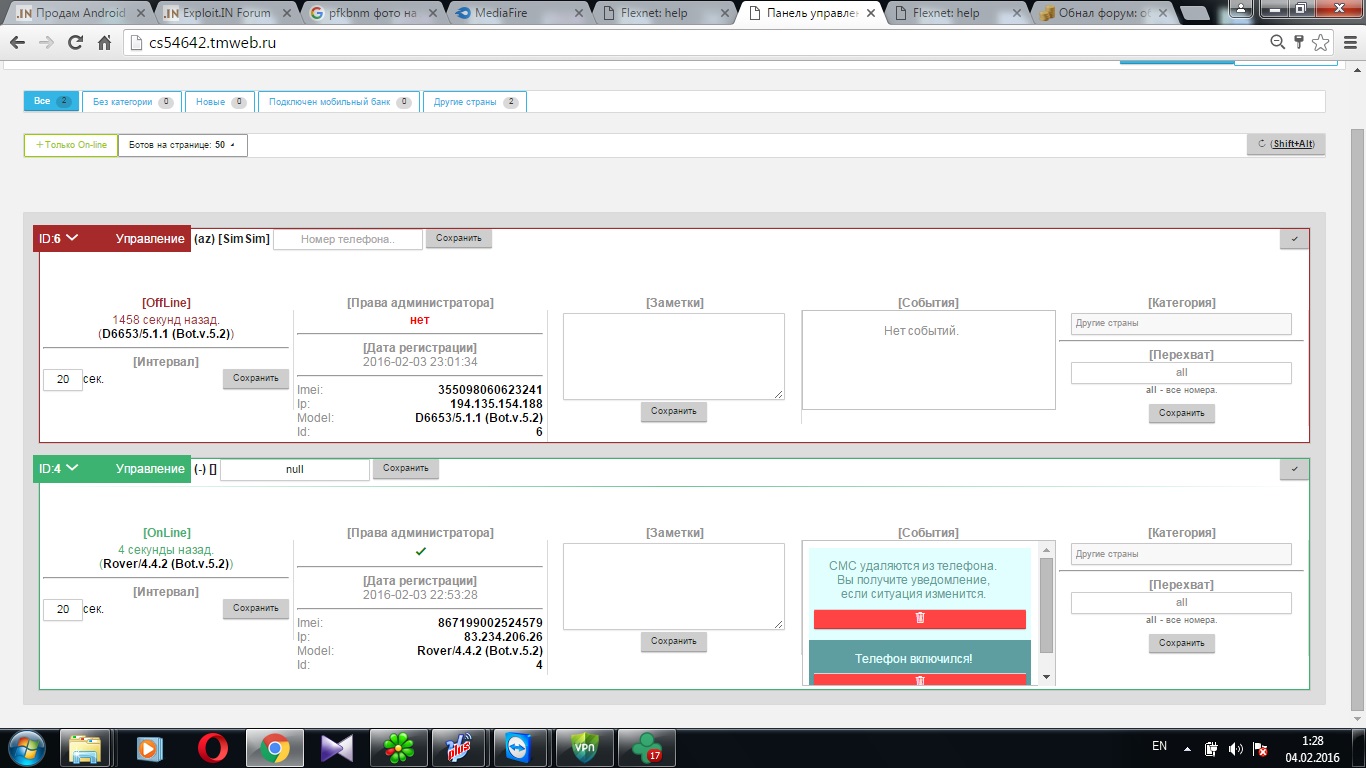Save the interval for ID:4
The height and width of the screenshot is (768, 1366).
coord(256,608)
